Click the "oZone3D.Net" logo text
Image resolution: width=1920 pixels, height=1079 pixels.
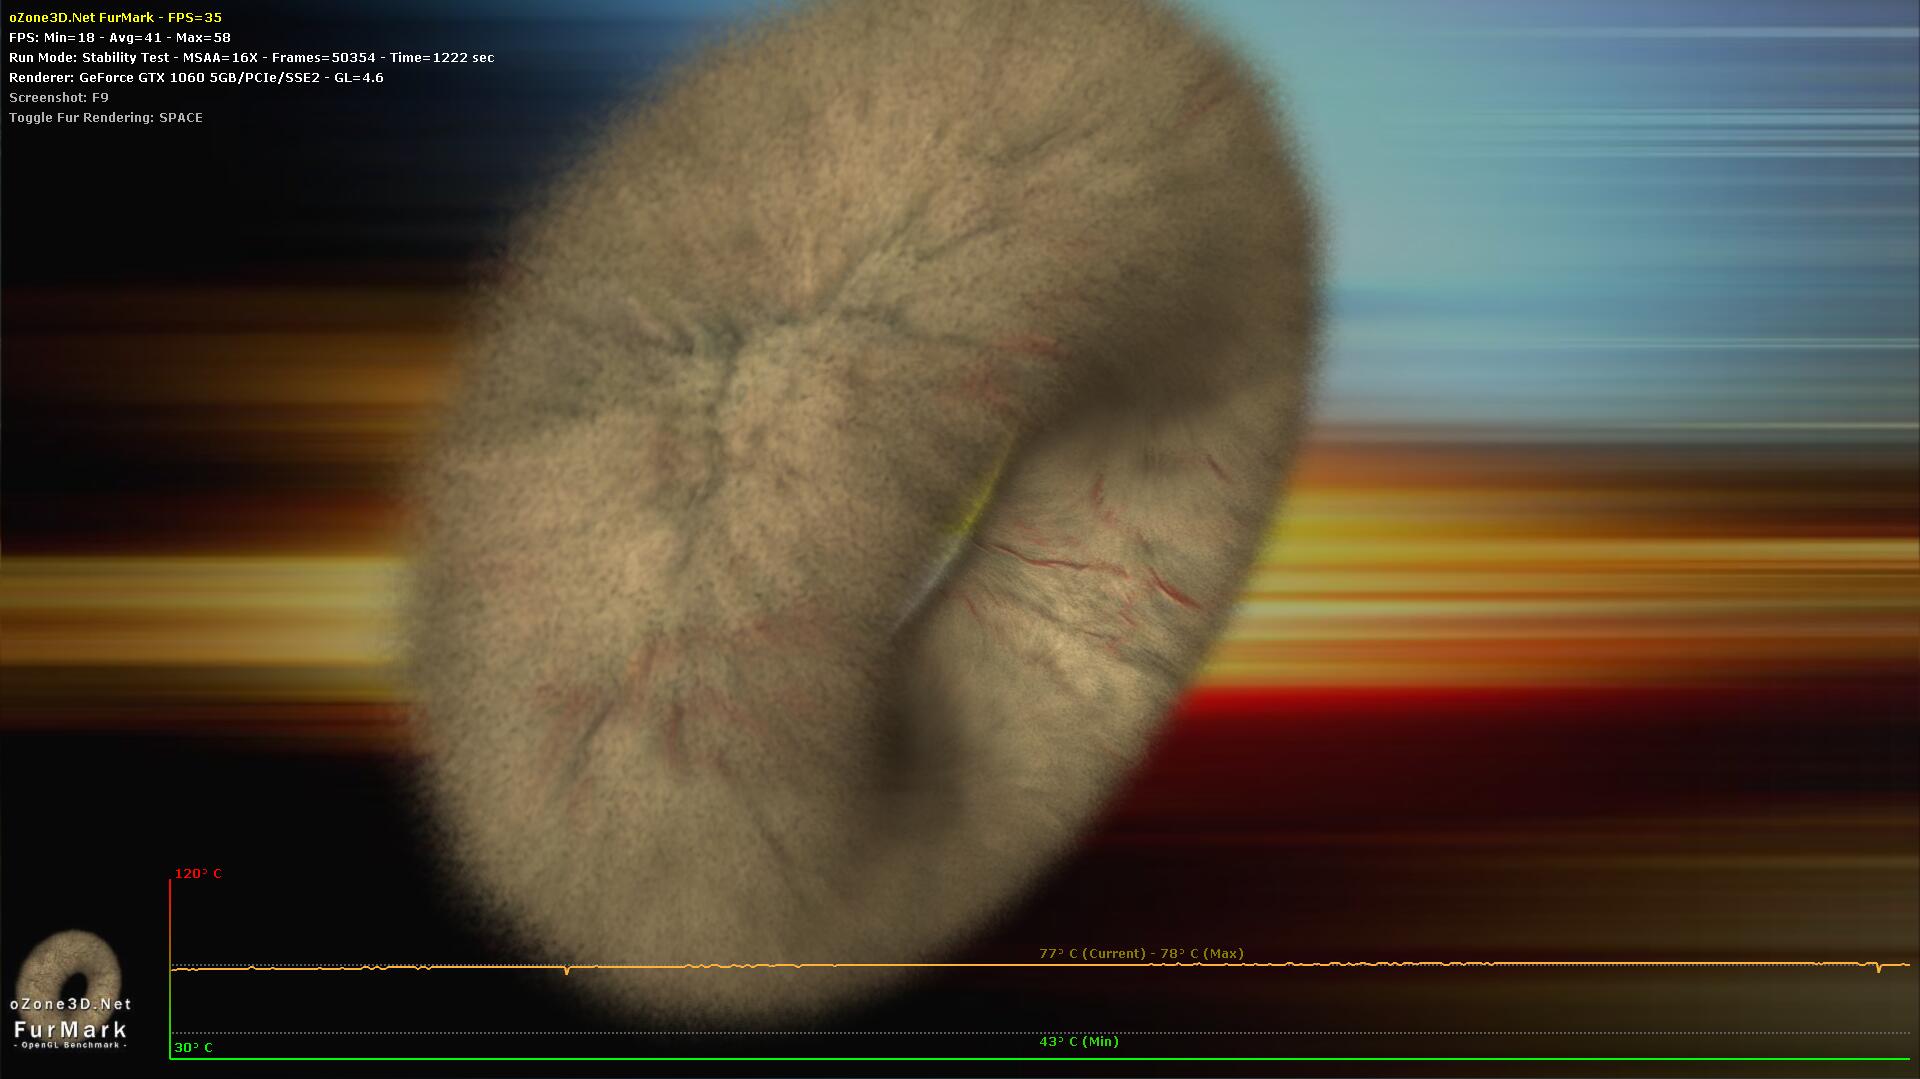pos(70,1004)
